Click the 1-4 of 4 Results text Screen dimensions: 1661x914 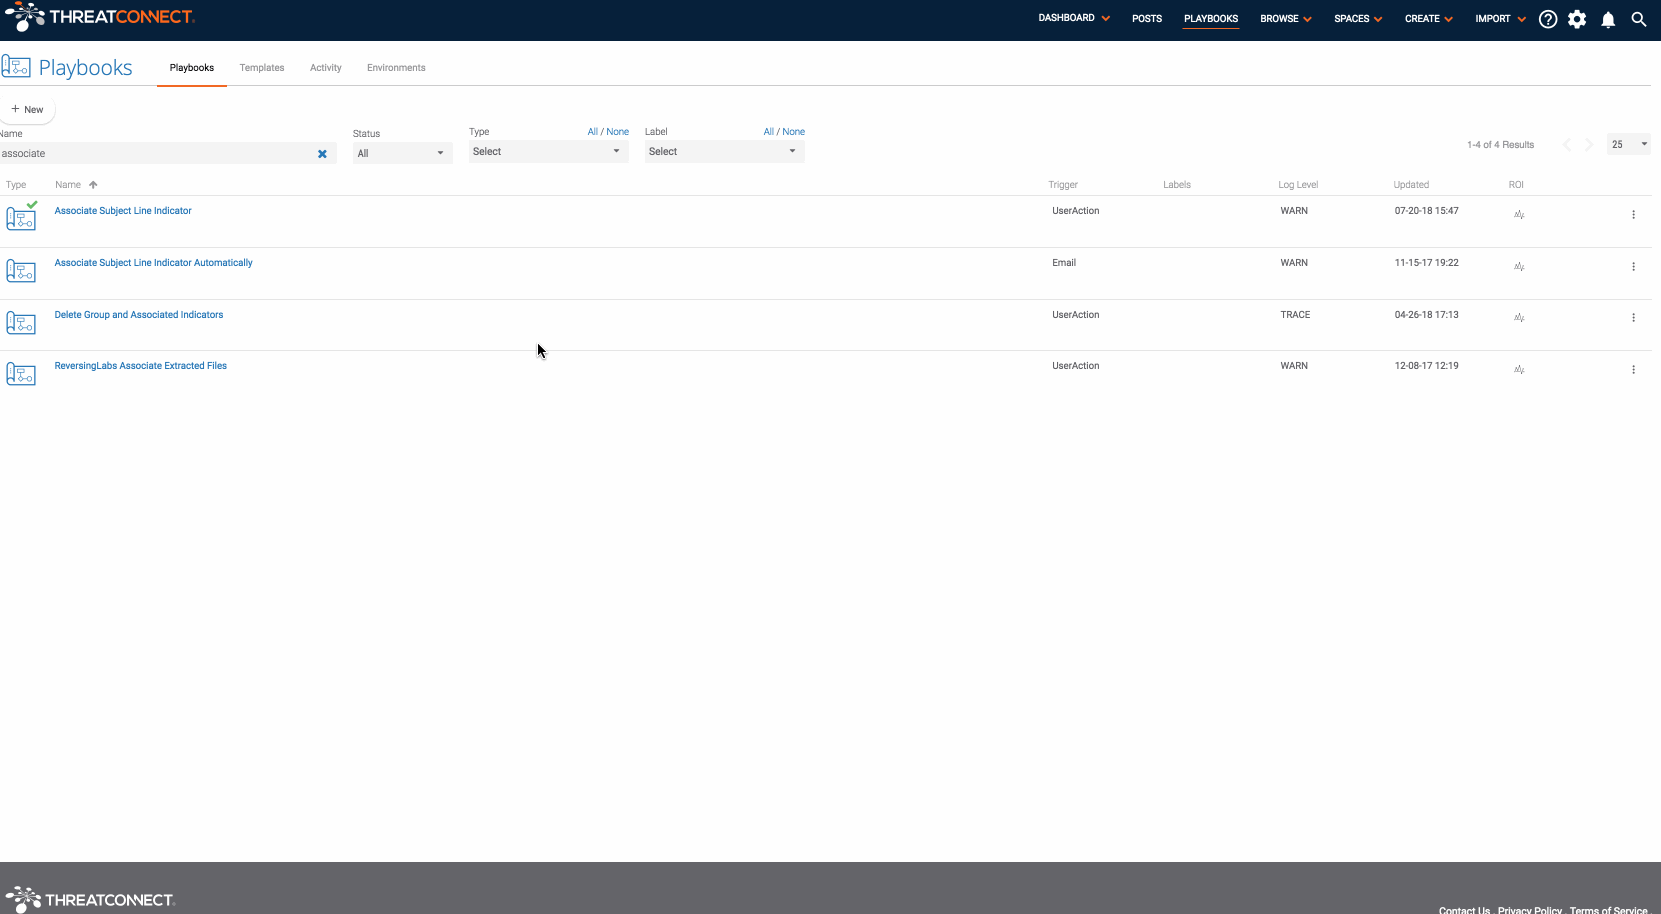click(1500, 145)
